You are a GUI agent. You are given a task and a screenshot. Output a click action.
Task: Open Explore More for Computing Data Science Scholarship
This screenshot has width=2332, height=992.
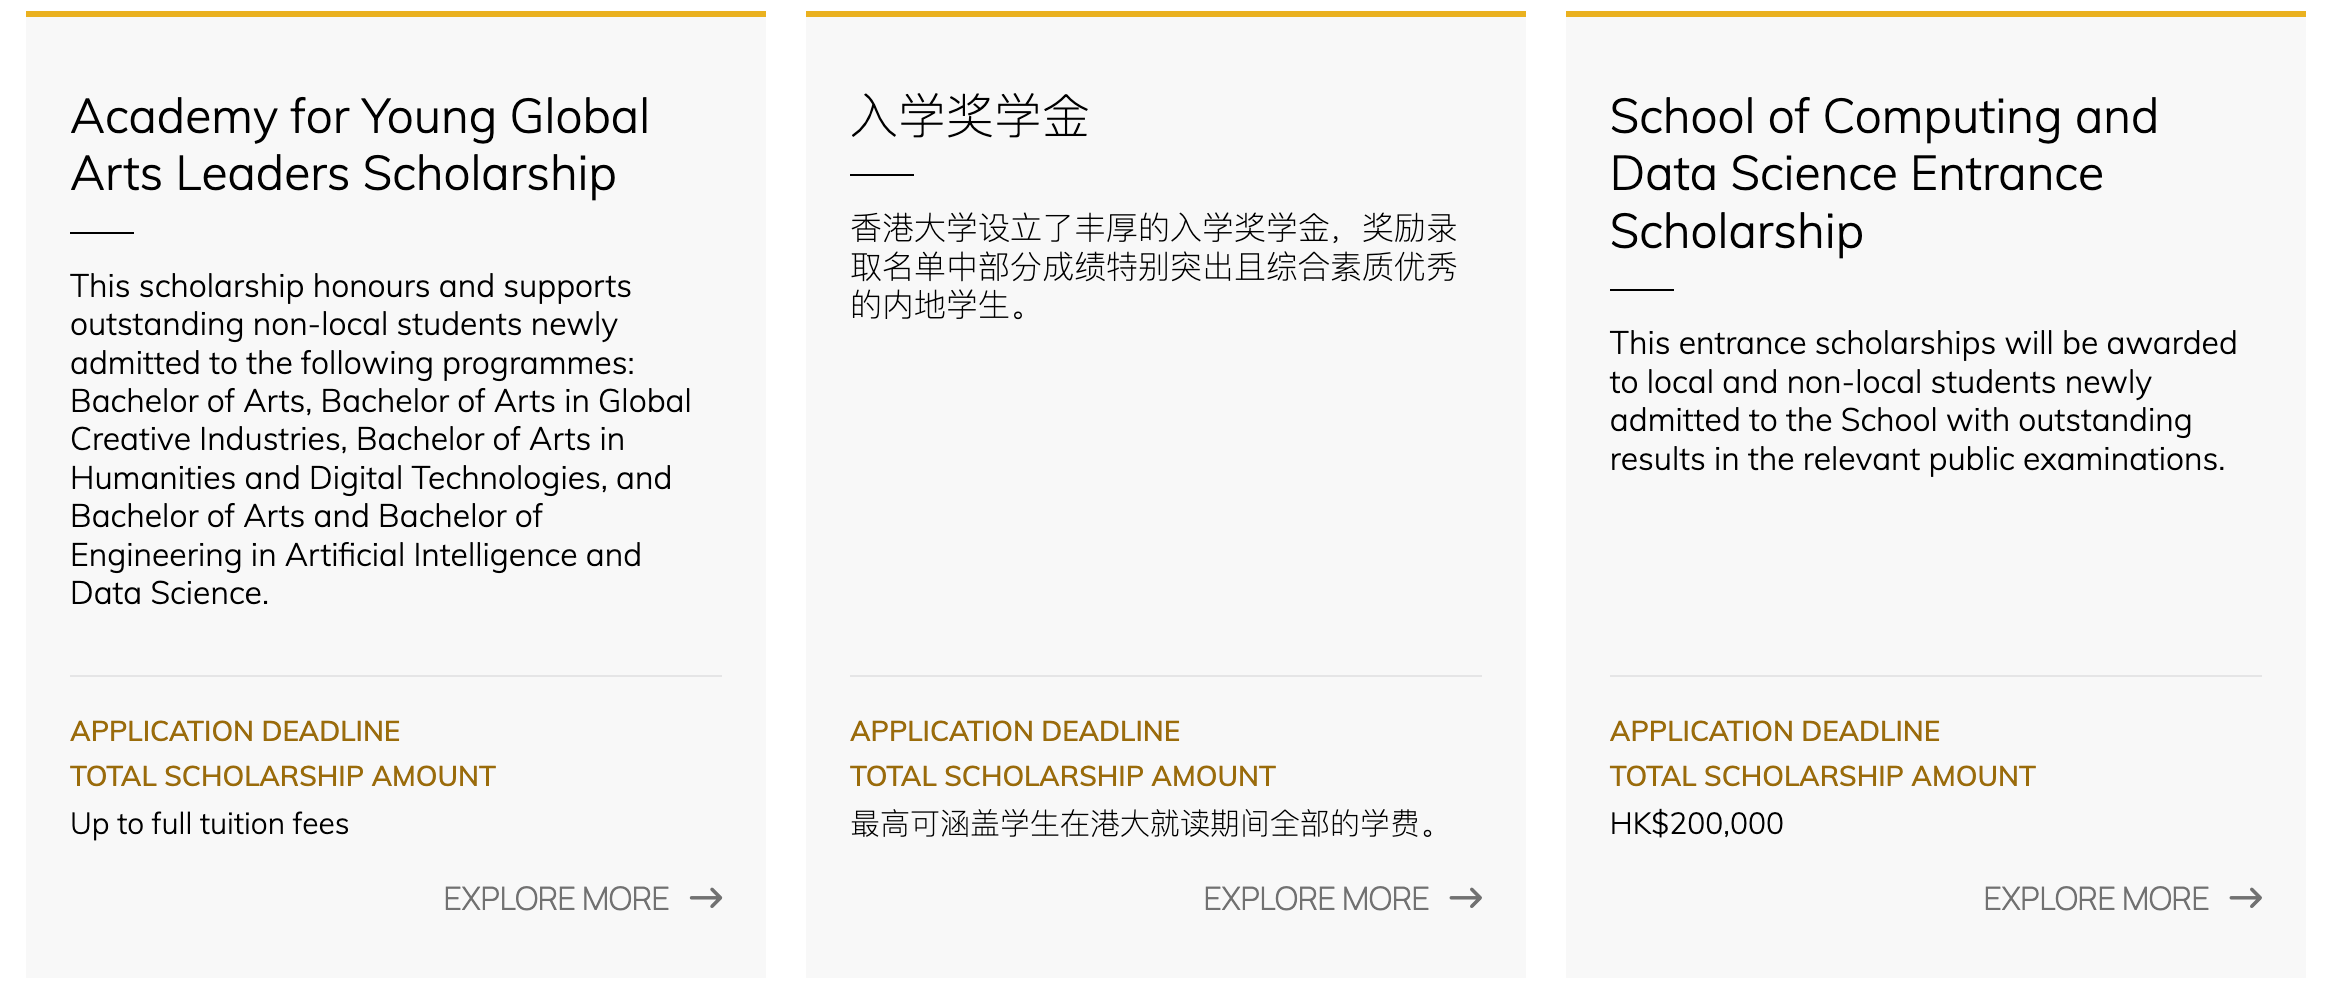[x=2096, y=899]
